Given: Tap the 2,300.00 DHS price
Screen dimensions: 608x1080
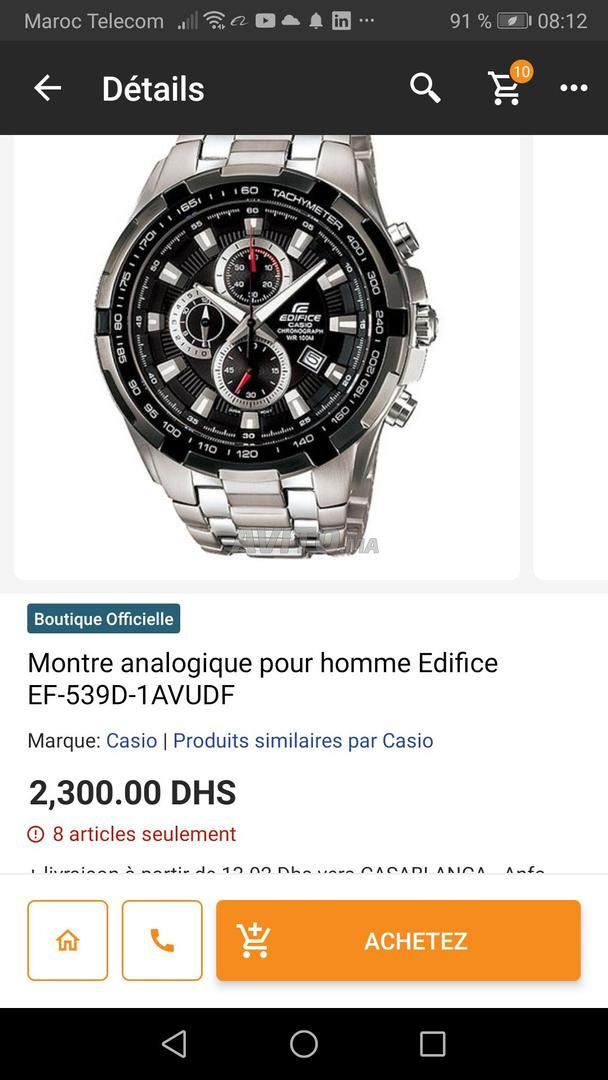Looking at the screenshot, I should click(x=132, y=793).
